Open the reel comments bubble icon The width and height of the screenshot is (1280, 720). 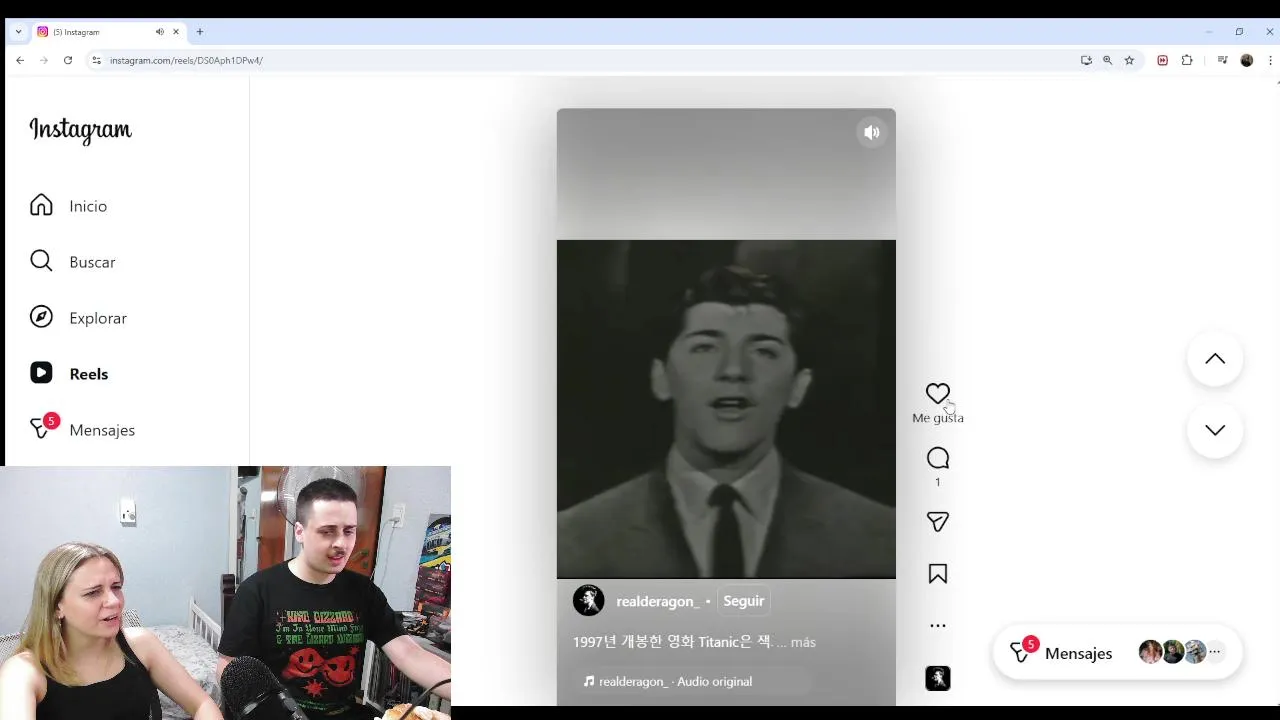[937, 458]
